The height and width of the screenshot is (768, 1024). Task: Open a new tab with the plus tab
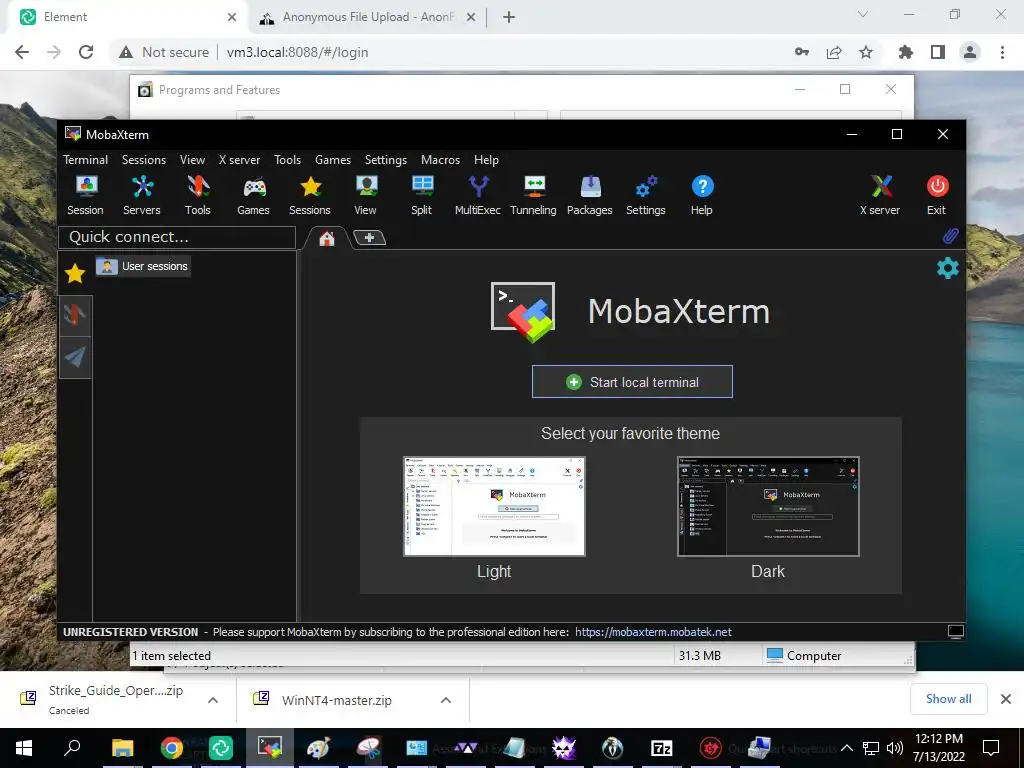[370, 238]
